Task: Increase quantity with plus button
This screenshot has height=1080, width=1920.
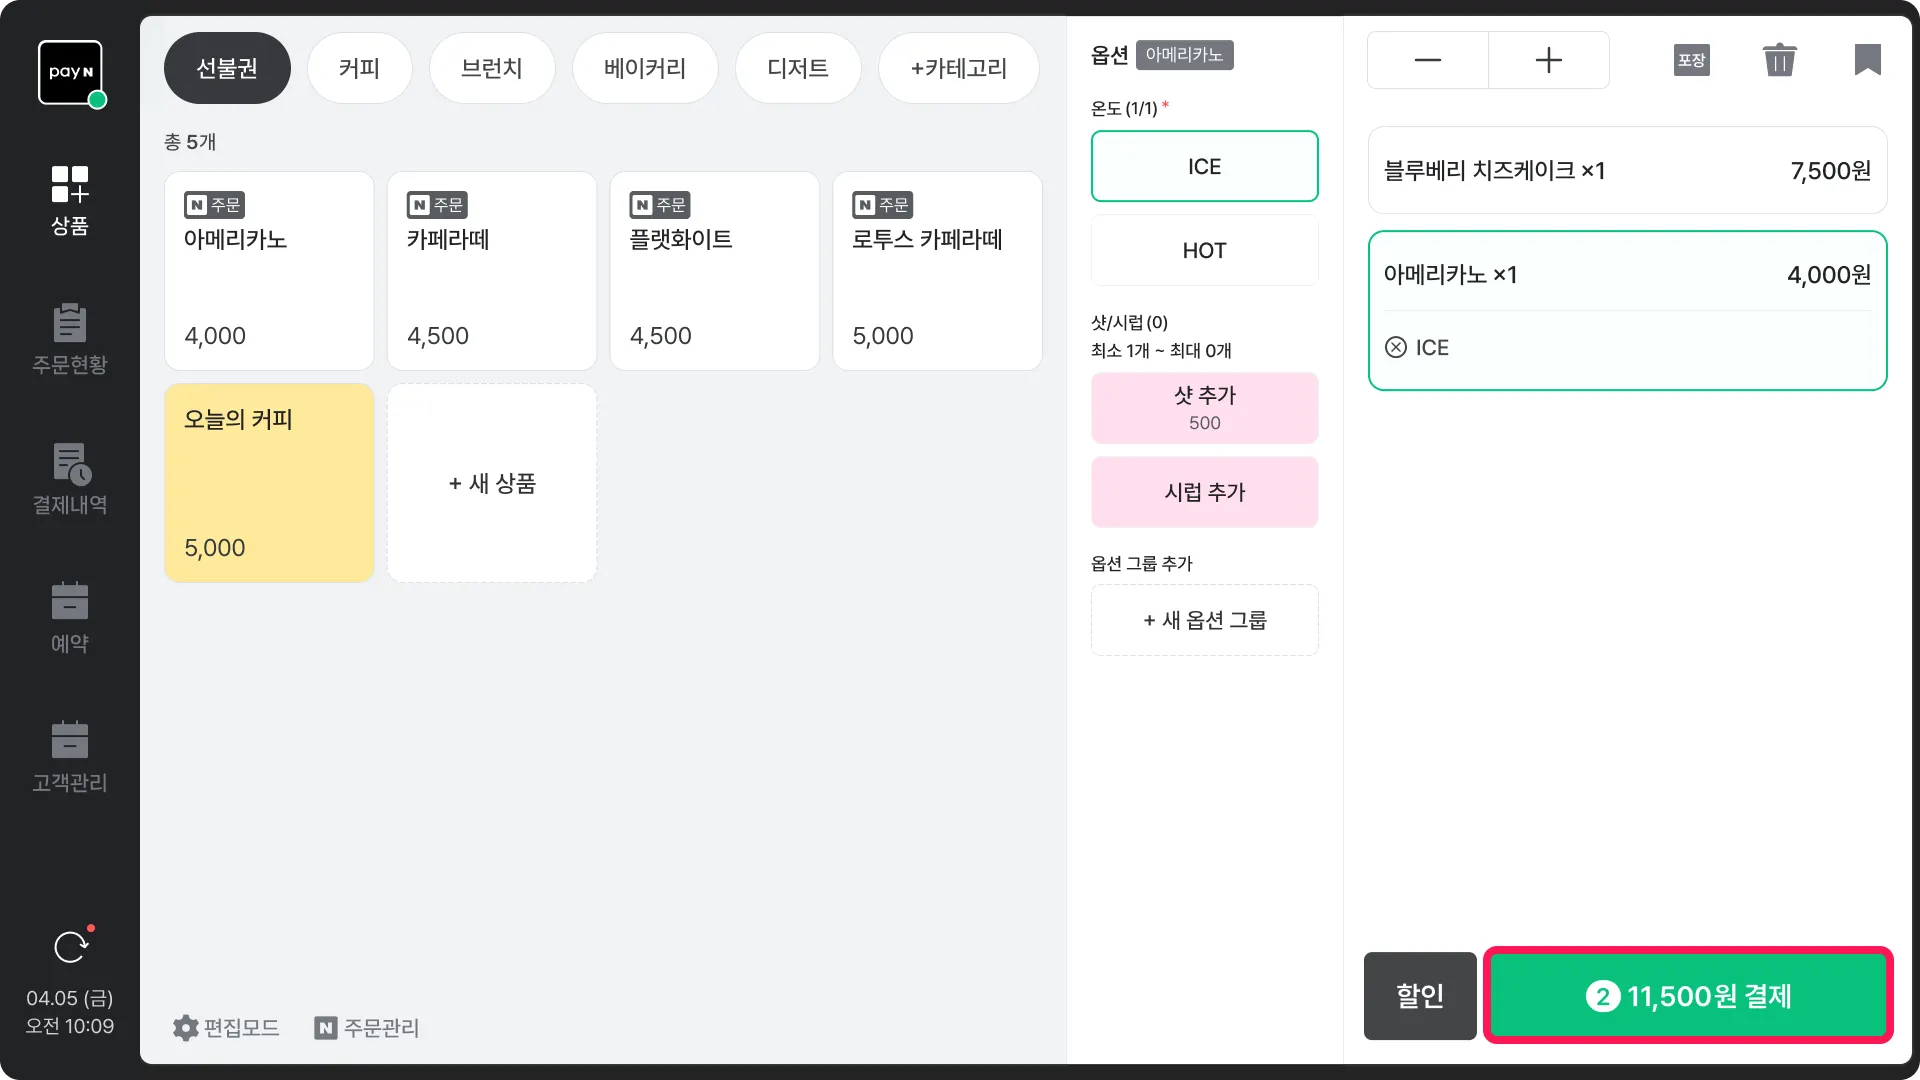Action: click(x=1548, y=60)
